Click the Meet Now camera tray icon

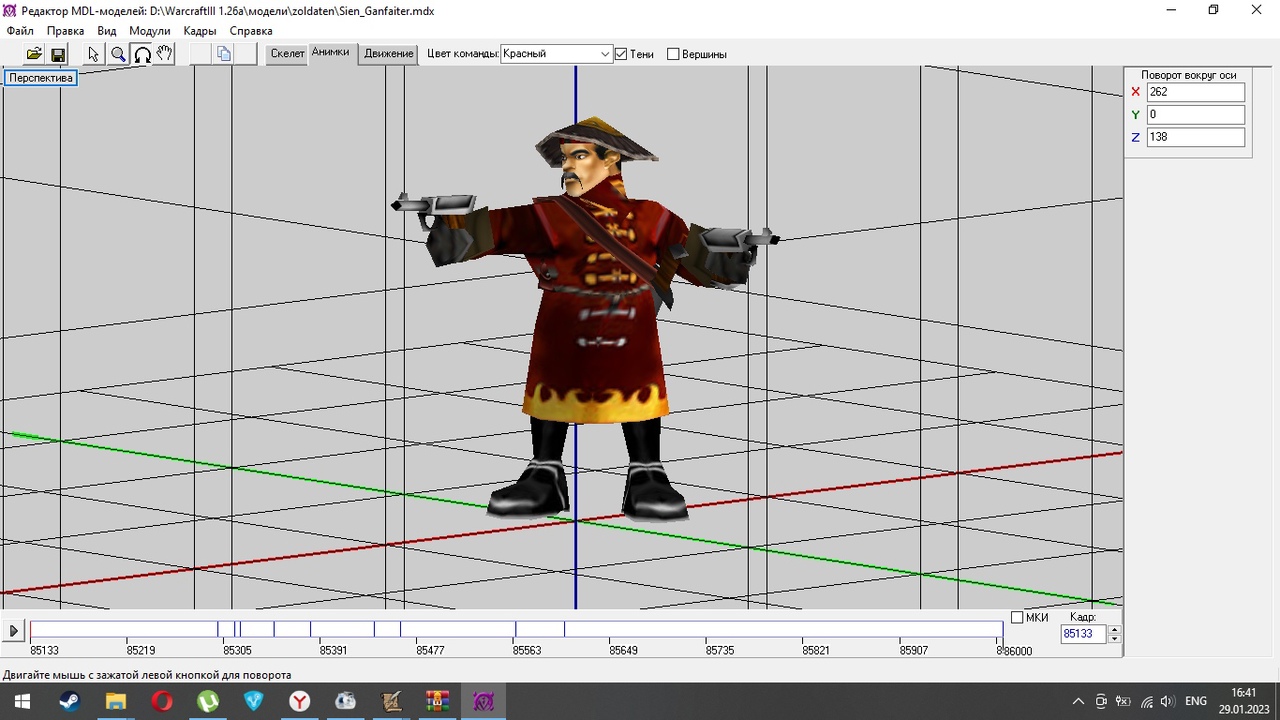[x=1101, y=702]
